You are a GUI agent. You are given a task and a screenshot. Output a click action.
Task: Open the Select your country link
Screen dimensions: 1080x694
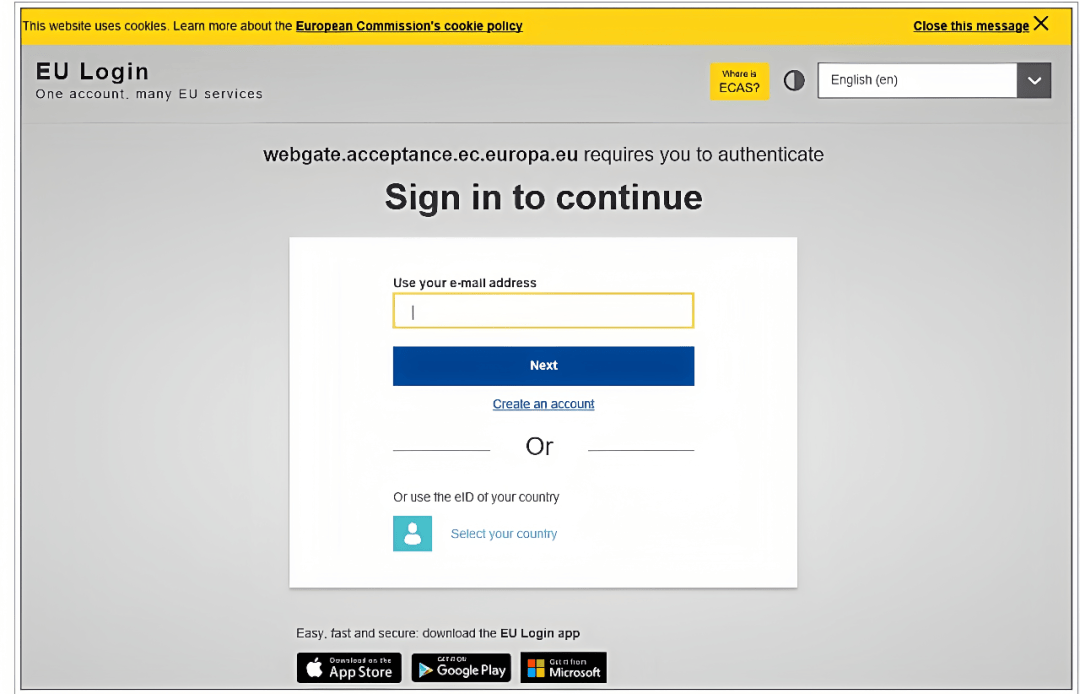click(503, 534)
